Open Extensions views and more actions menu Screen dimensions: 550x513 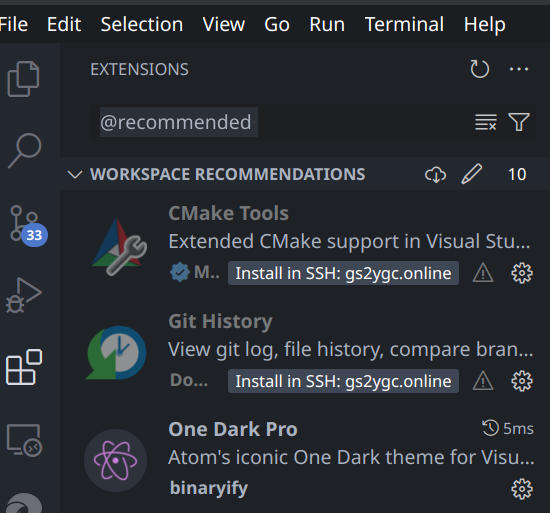coord(519,69)
